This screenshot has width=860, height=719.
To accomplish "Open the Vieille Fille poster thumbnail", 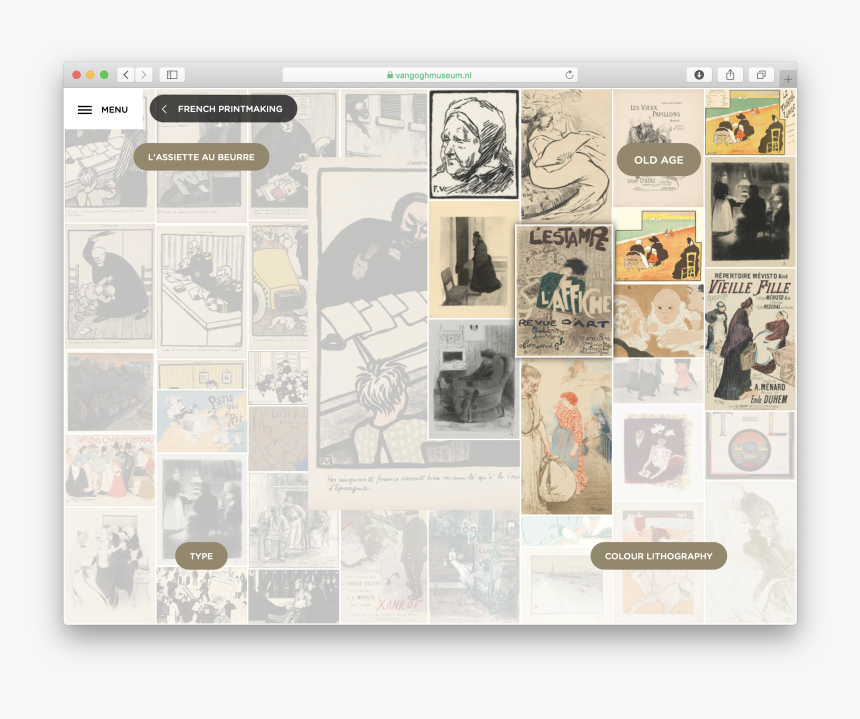I will click(750, 339).
